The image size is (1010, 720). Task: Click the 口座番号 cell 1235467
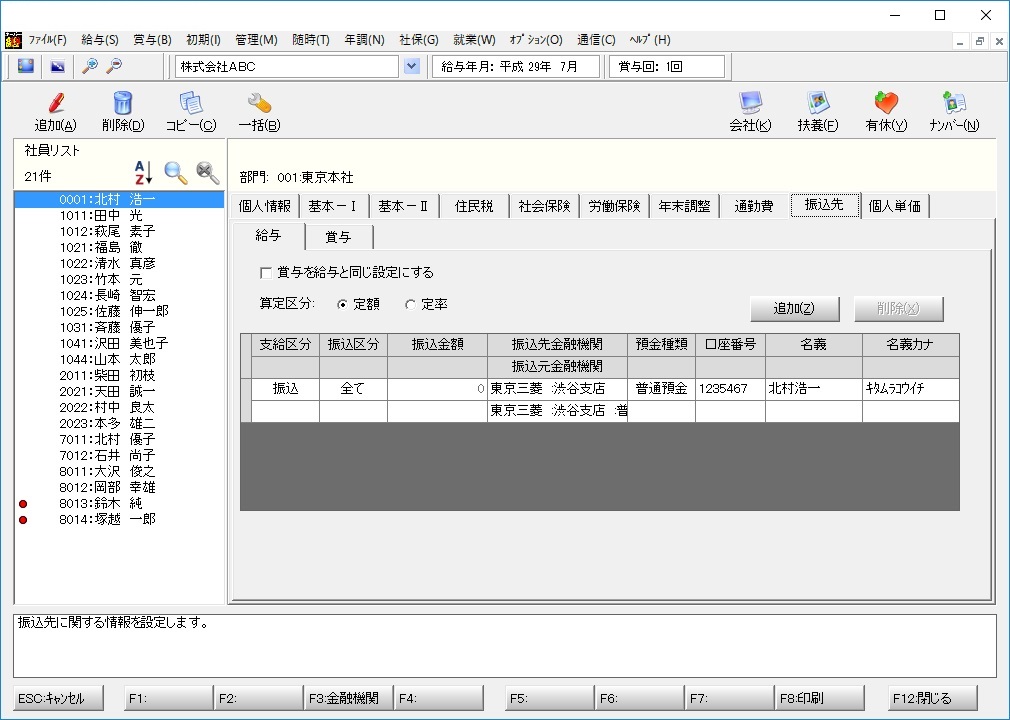tap(730, 389)
